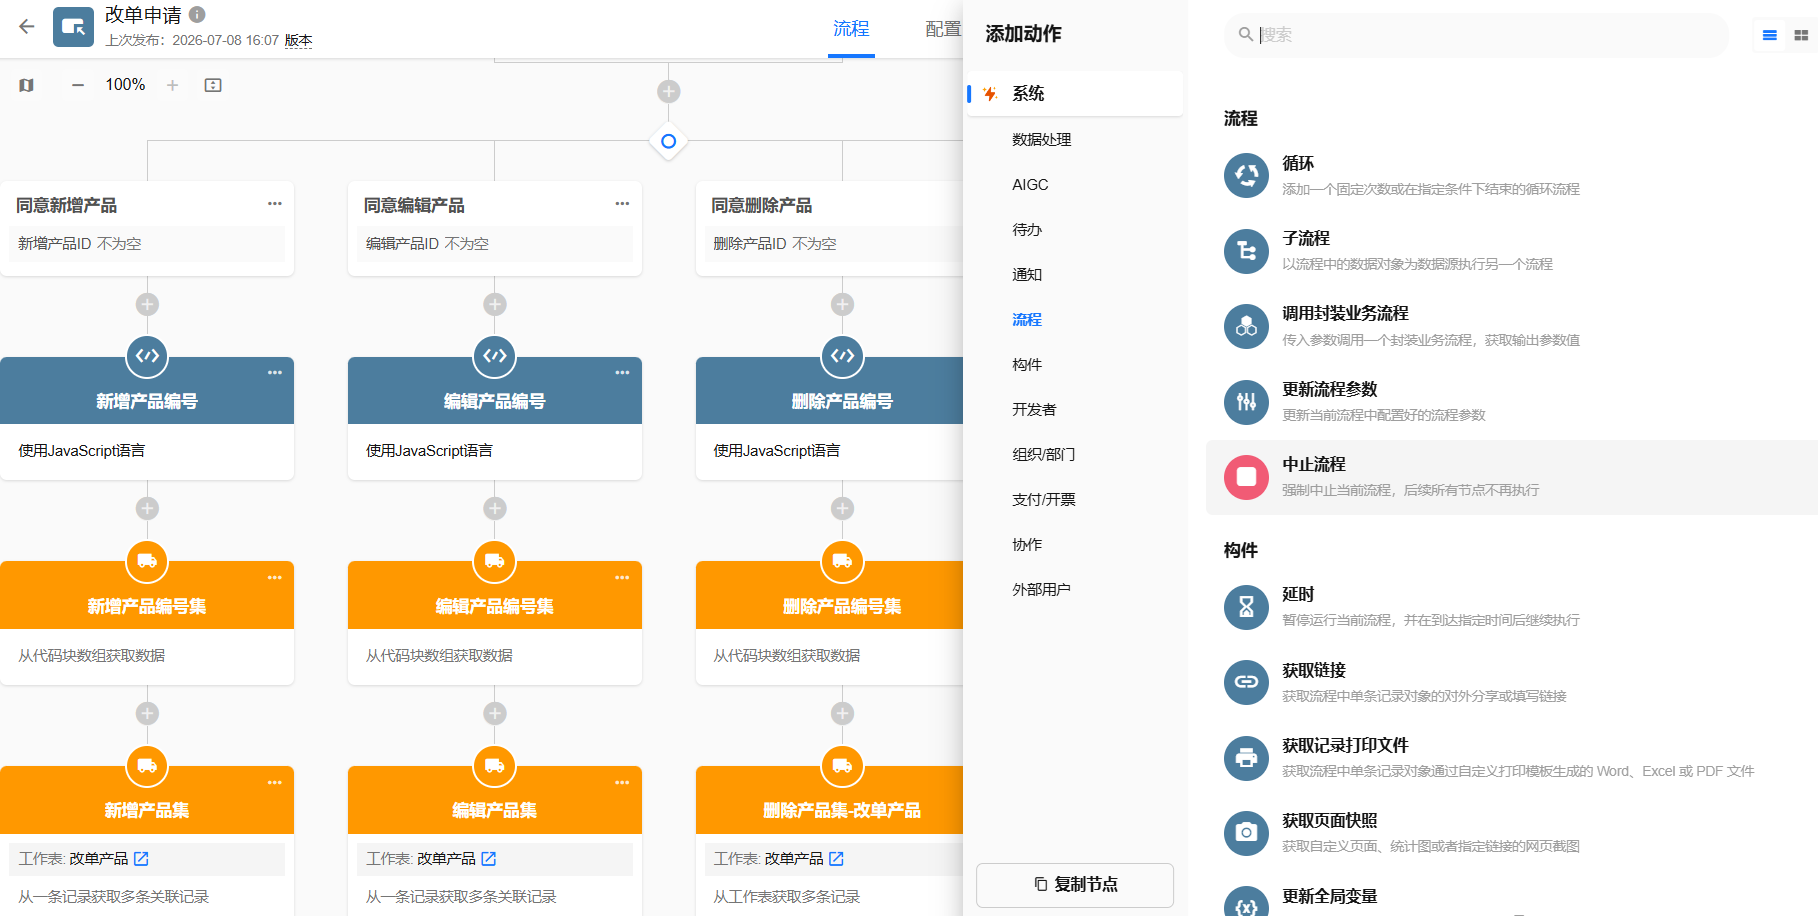Open more menu on 新增产品编号 node
The width and height of the screenshot is (1818, 916).
tap(275, 373)
